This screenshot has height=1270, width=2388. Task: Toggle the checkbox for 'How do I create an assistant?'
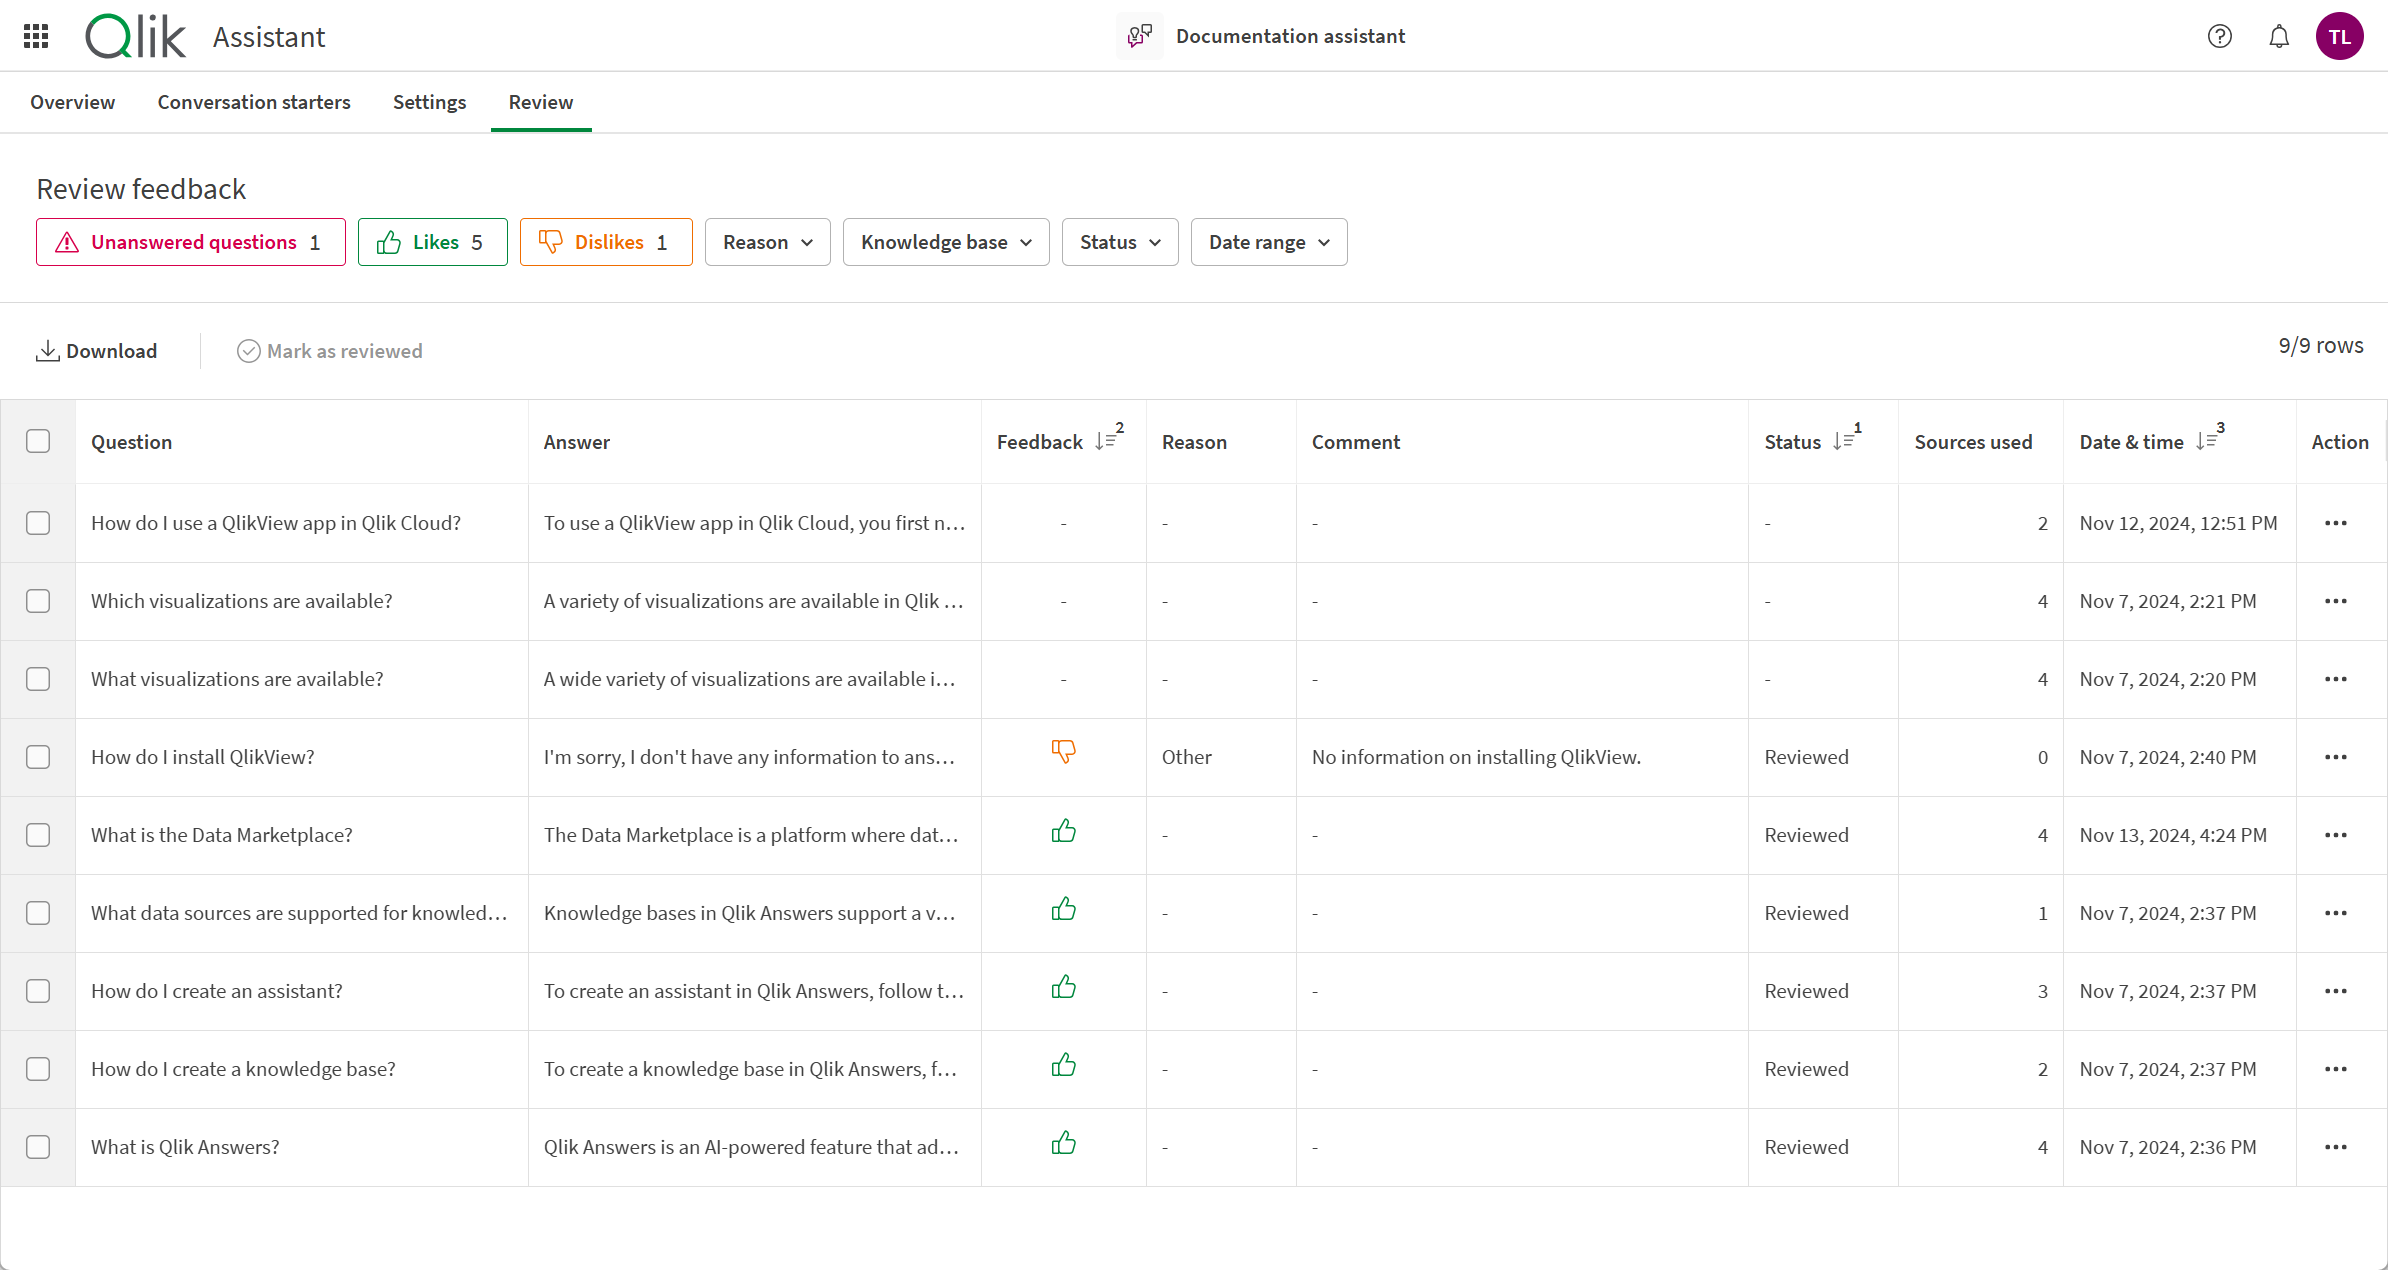pyautogui.click(x=39, y=990)
